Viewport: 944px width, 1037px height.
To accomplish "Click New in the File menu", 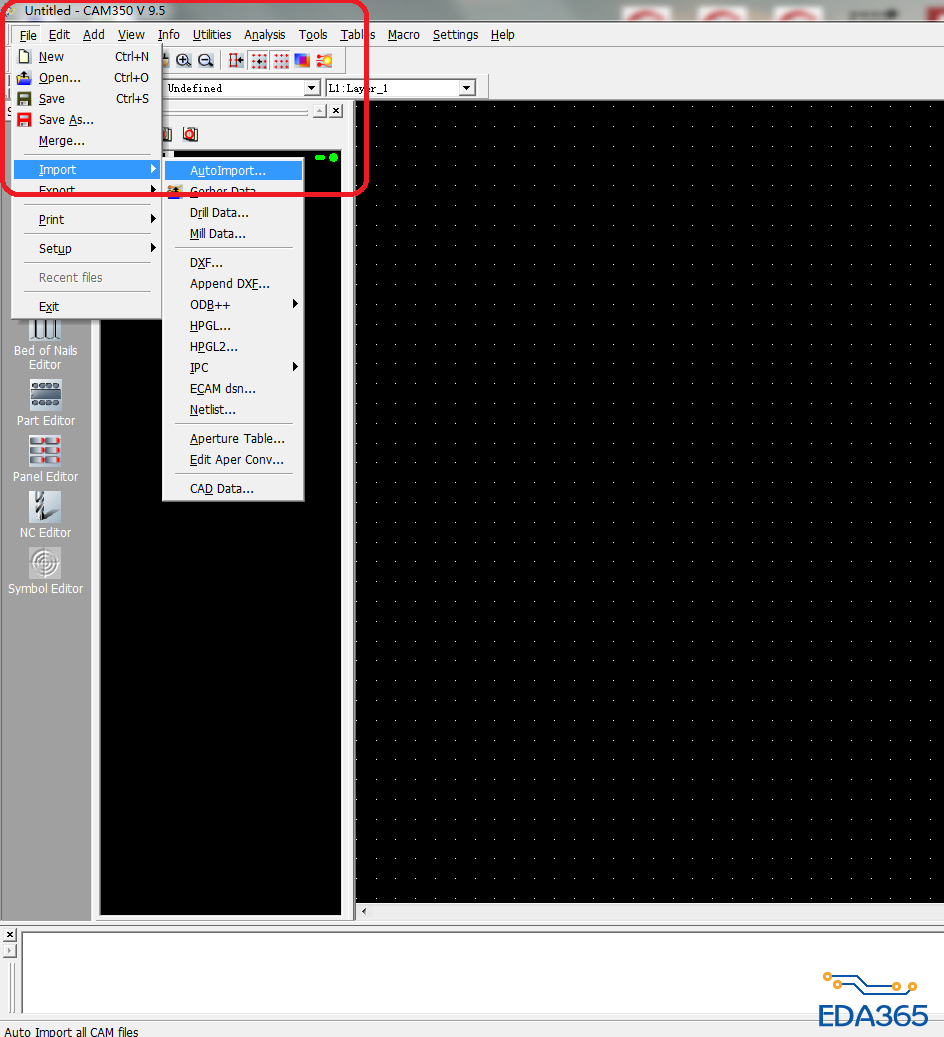I will click(87, 57).
